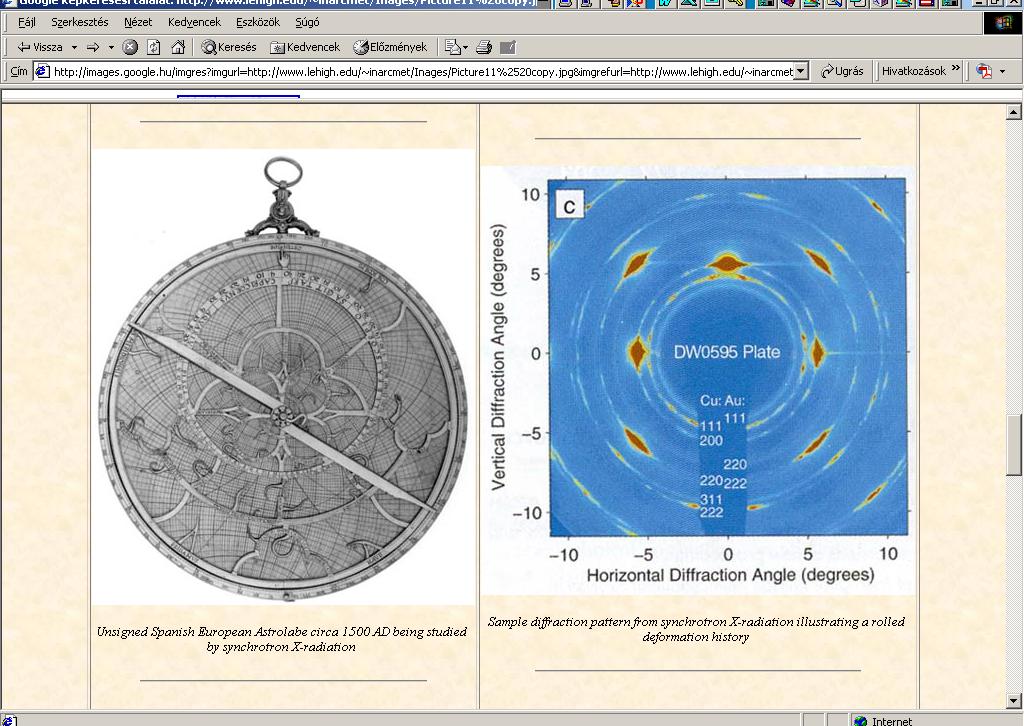Expand the Vissza back history dropdown arrow
1024x726 pixels.
(74, 47)
